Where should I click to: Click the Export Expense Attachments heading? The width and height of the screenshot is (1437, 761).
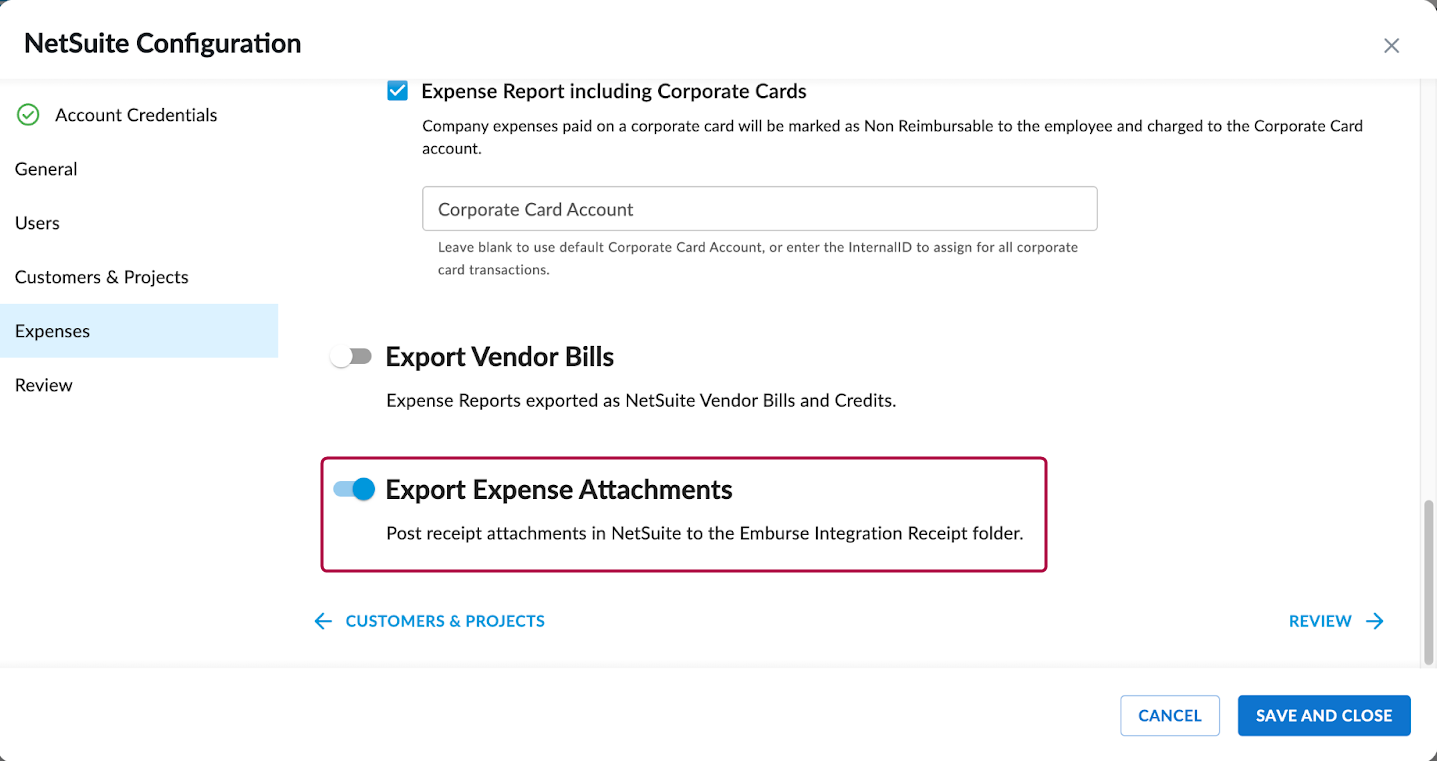point(559,489)
